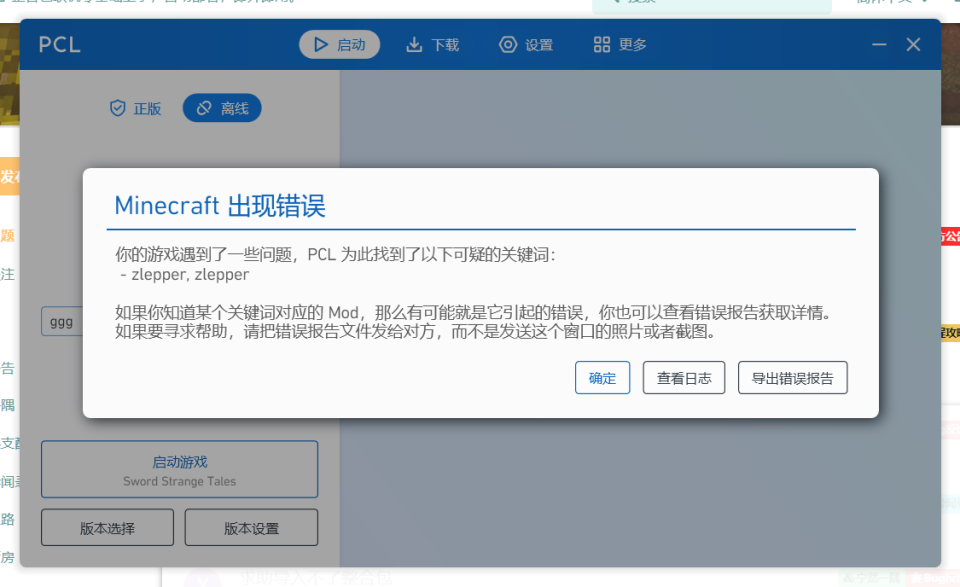The image size is (960, 587).
Task: Click the broken-link icon next to 离线
Action: coord(204,108)
